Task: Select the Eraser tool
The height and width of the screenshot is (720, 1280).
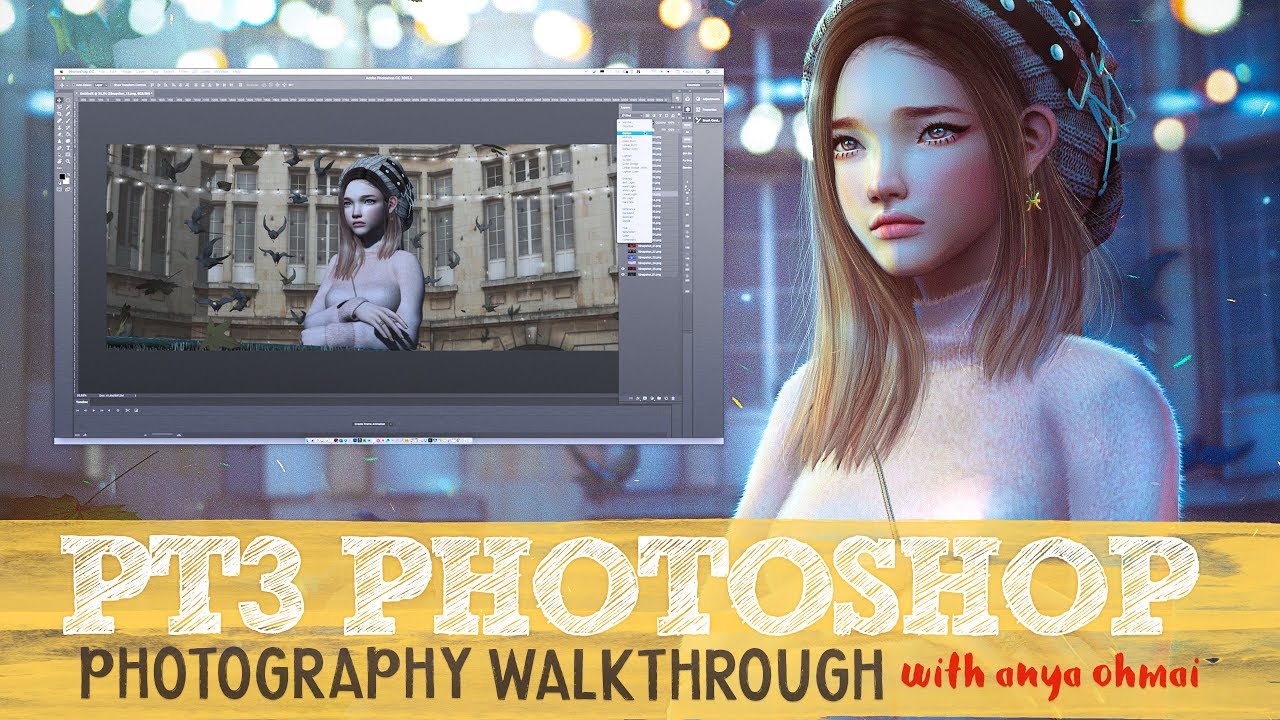Action: [x=59, y=135]
